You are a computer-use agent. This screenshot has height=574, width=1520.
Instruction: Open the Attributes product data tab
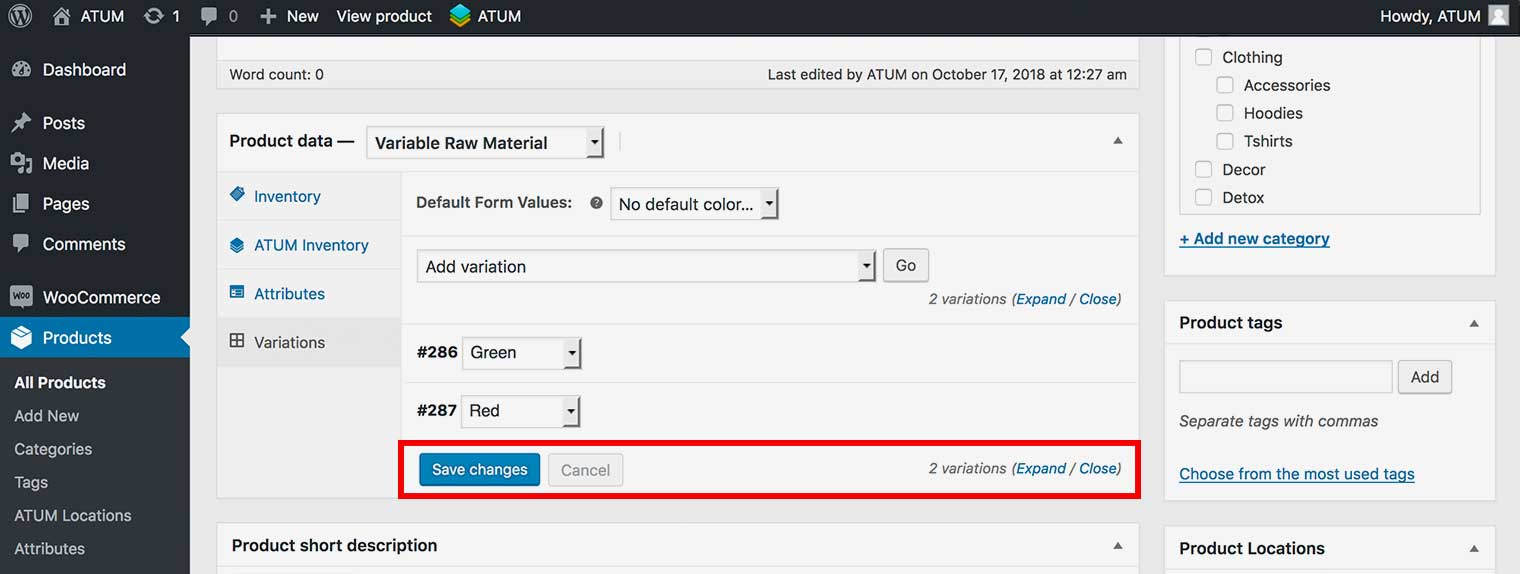tap(288, 293)
